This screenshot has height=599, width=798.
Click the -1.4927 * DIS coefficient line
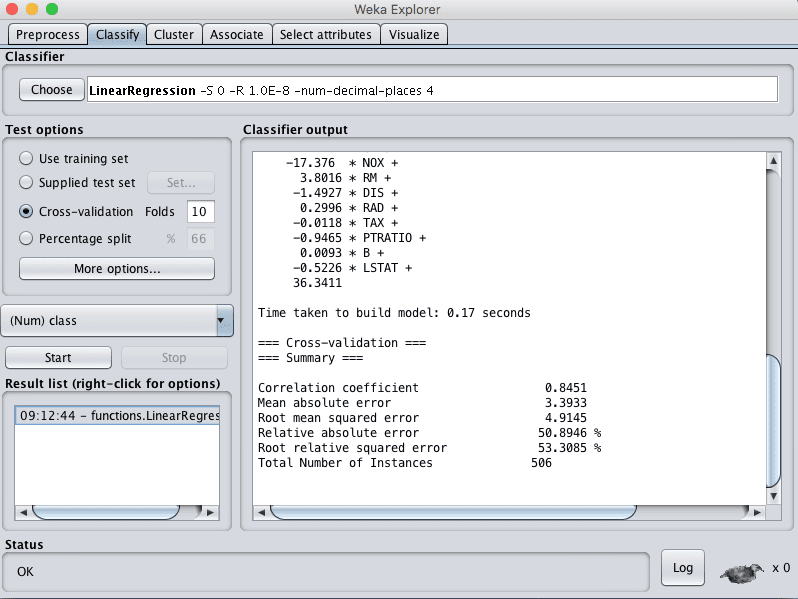[x=345, y=193]
